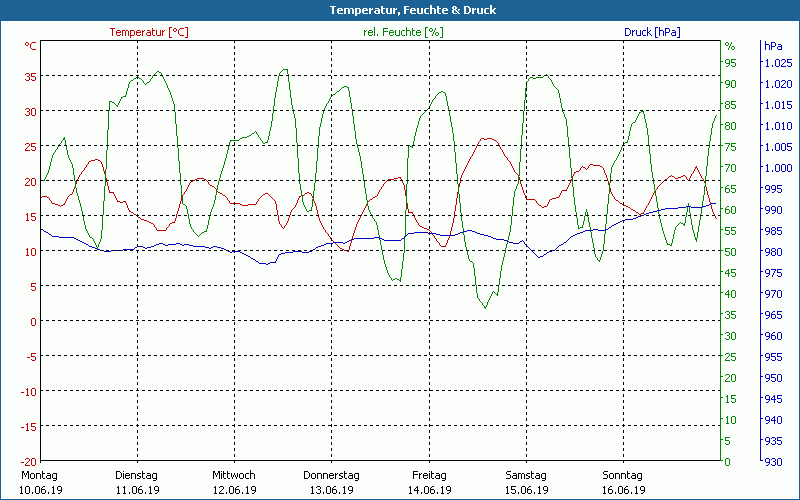Click the date '13.06.19'

point(332,490)
